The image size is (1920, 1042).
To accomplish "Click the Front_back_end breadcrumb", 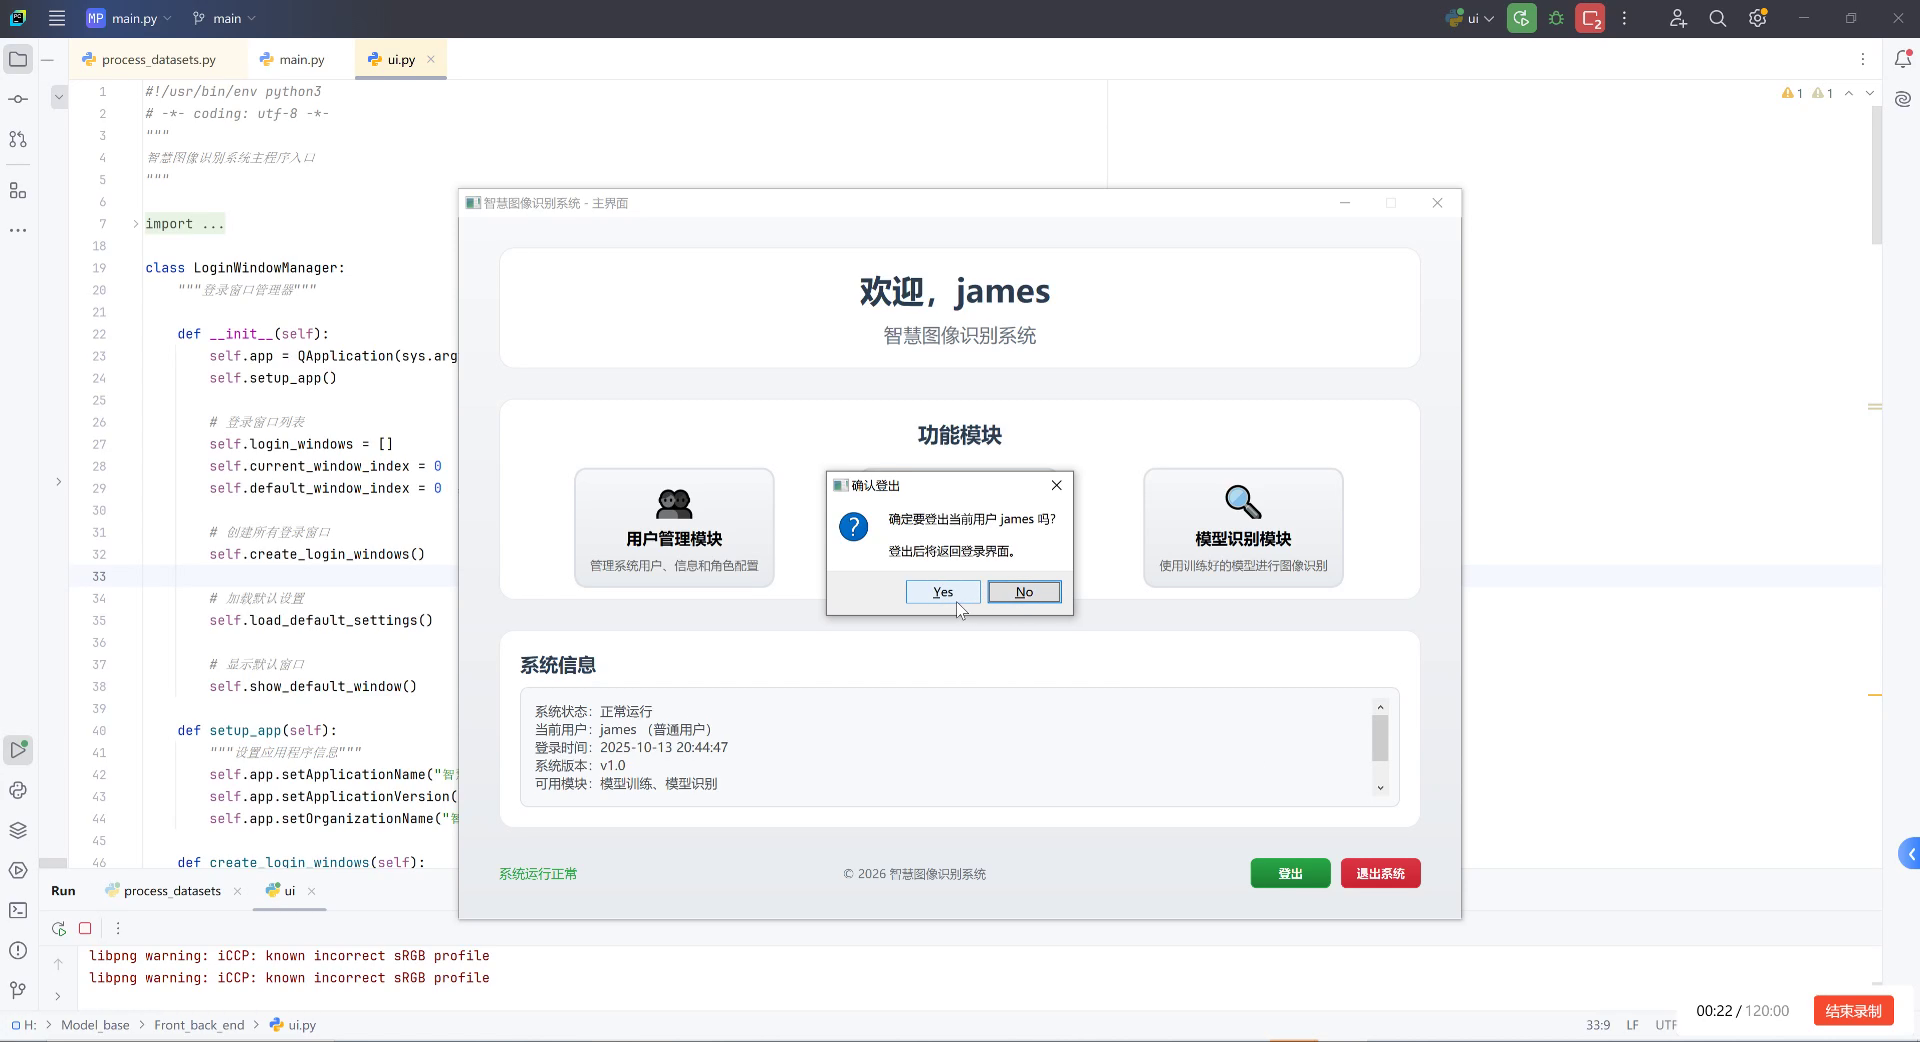I will click(199, 1025).
